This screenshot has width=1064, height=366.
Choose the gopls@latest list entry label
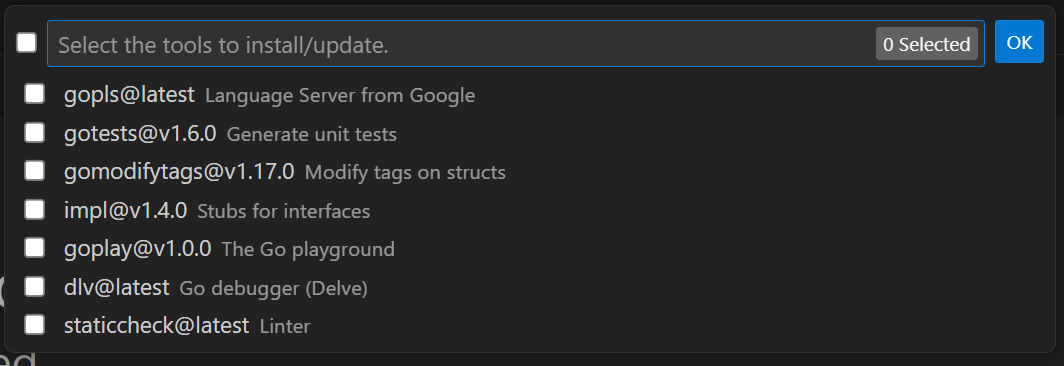click(x=130, y=95)
